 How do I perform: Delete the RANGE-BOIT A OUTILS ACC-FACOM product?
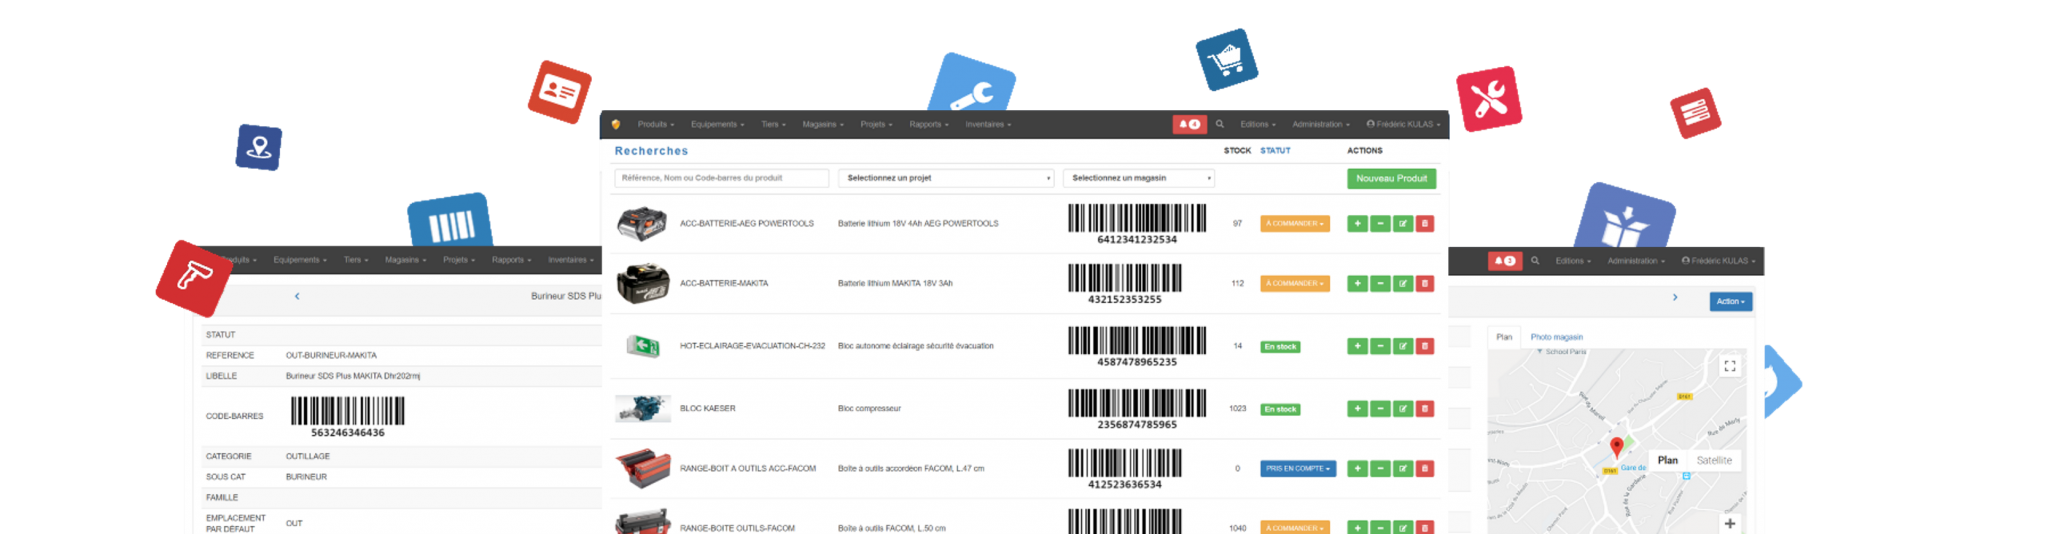(x=1425, y=468)
